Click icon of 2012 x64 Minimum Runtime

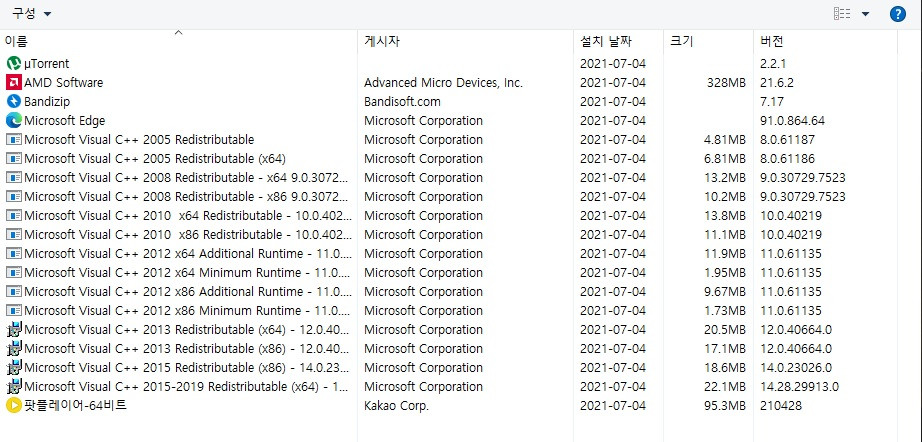(x=14, y=273)
